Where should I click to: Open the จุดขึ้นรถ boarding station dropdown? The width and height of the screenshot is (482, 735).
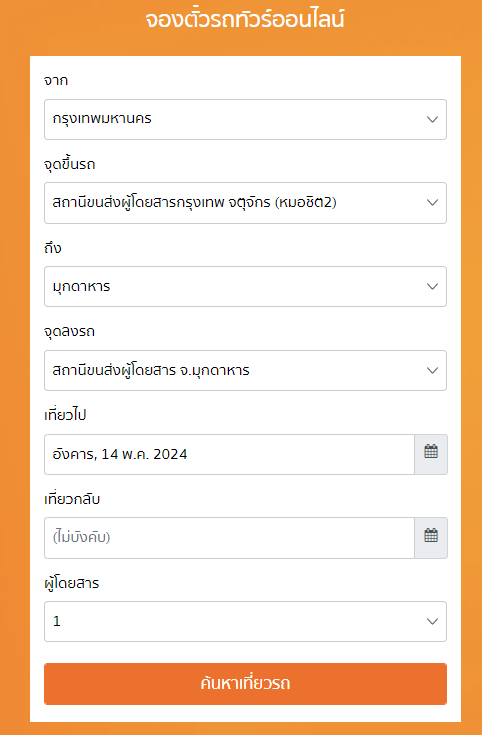click(245, 202)
